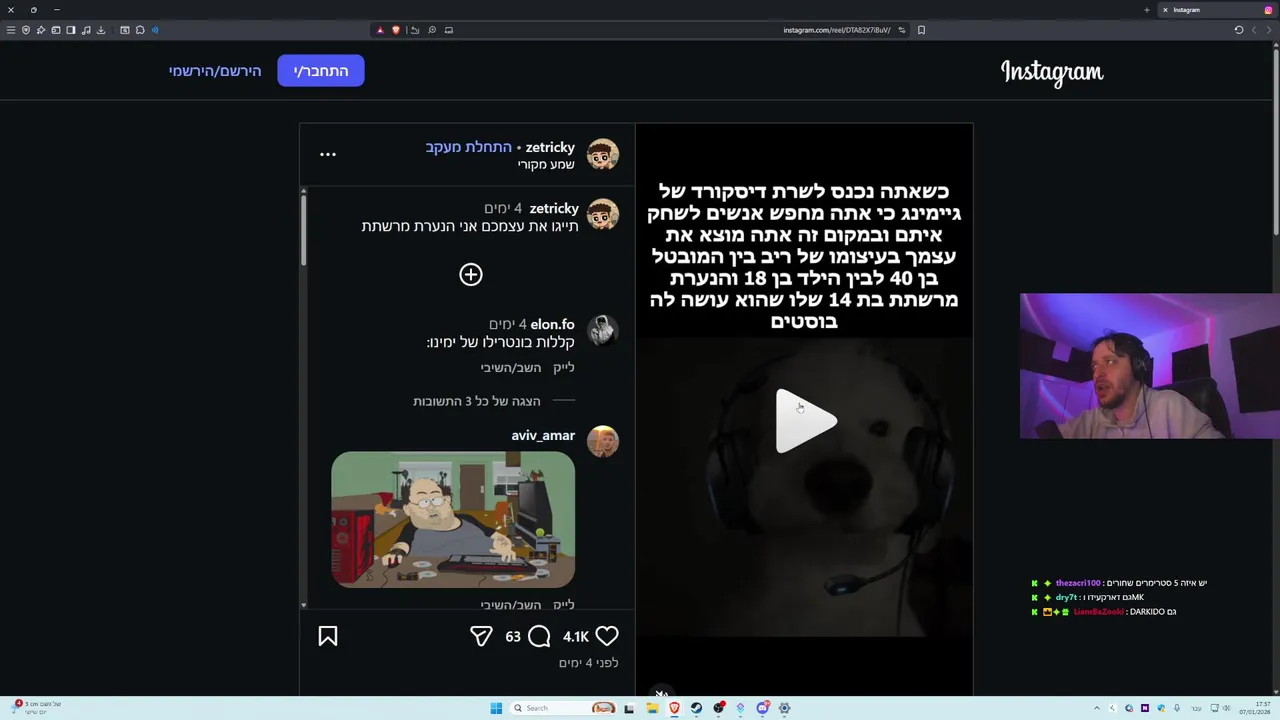
Task: Click the instagram.com reel address bar
Action: pyautogui.click(x=836, y=30)
